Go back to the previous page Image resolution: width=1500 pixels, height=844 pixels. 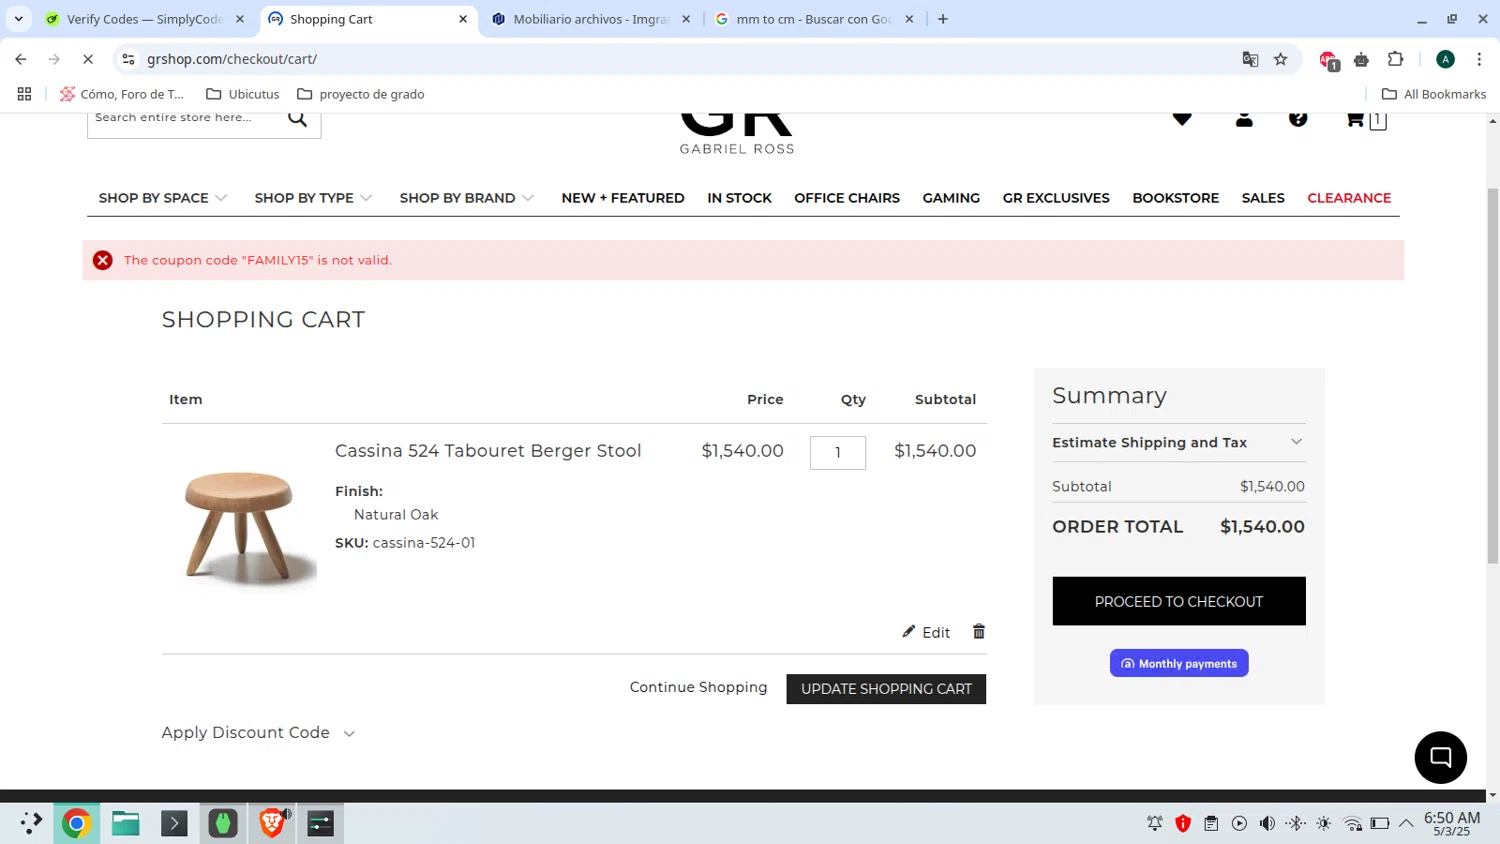tap(21, 59)
